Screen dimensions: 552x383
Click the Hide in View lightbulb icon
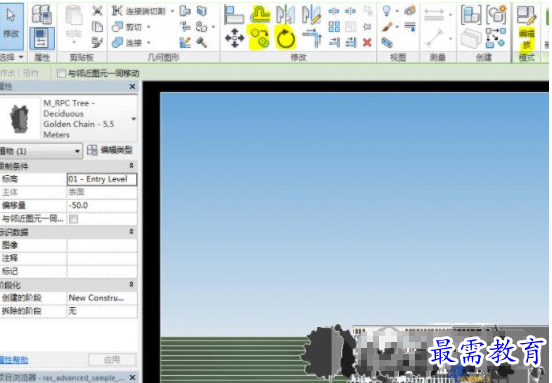coord(386,11)
